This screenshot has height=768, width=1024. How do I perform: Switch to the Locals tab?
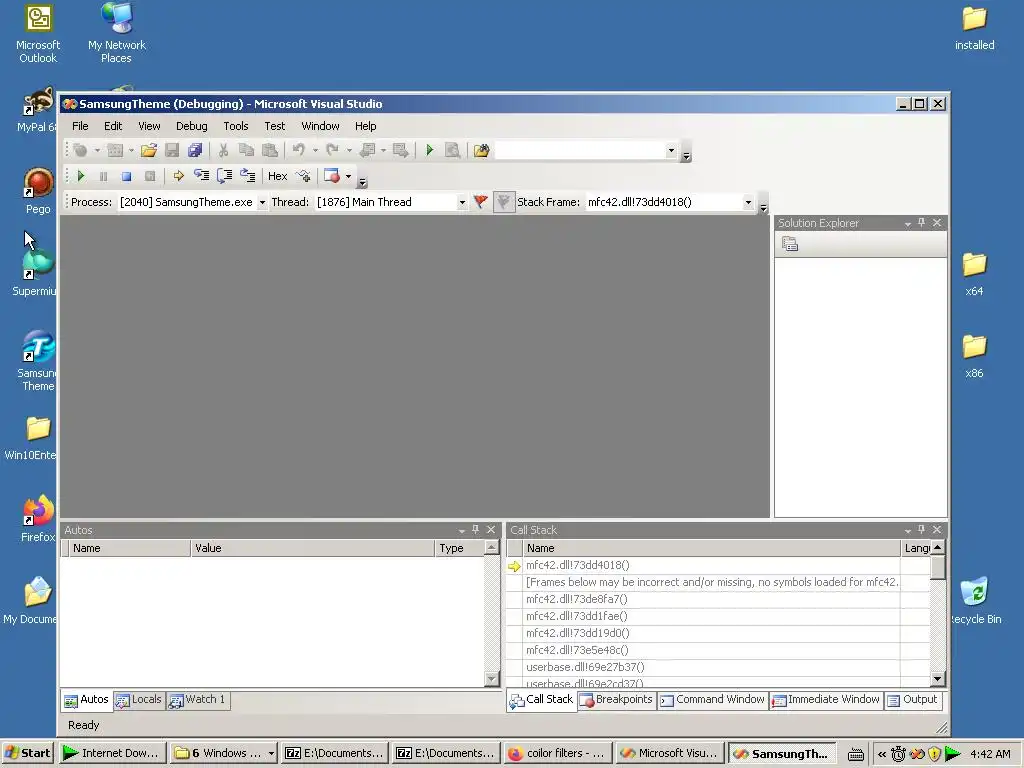[138, 700]
